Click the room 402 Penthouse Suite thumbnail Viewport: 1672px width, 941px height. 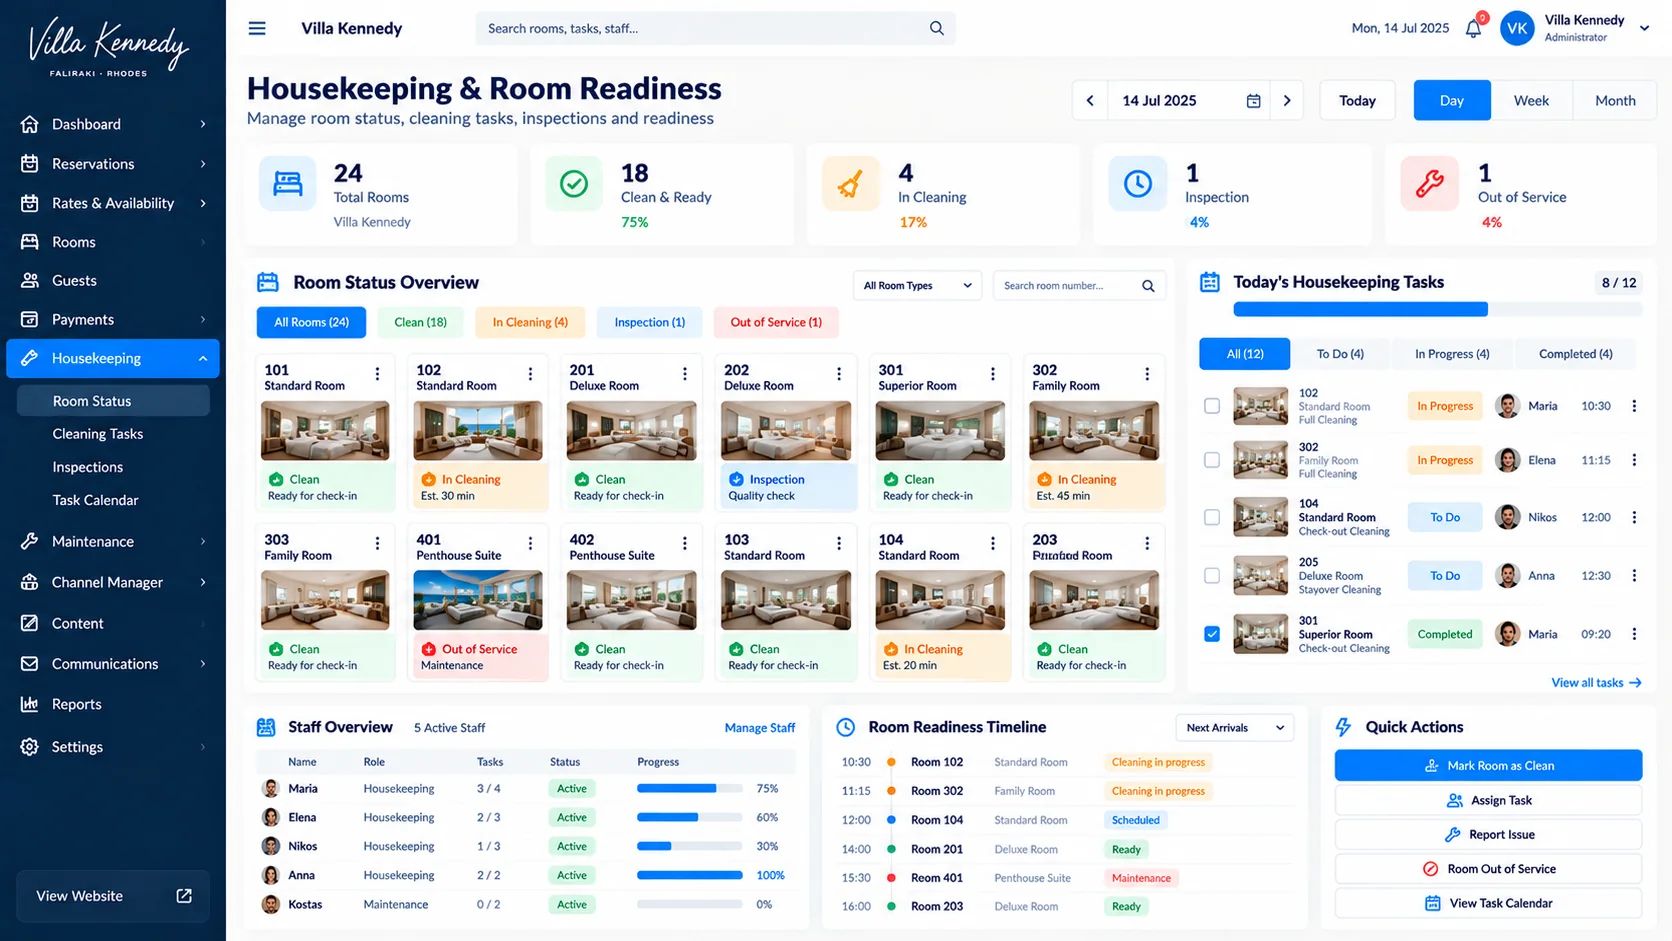[x=631, y=600]
